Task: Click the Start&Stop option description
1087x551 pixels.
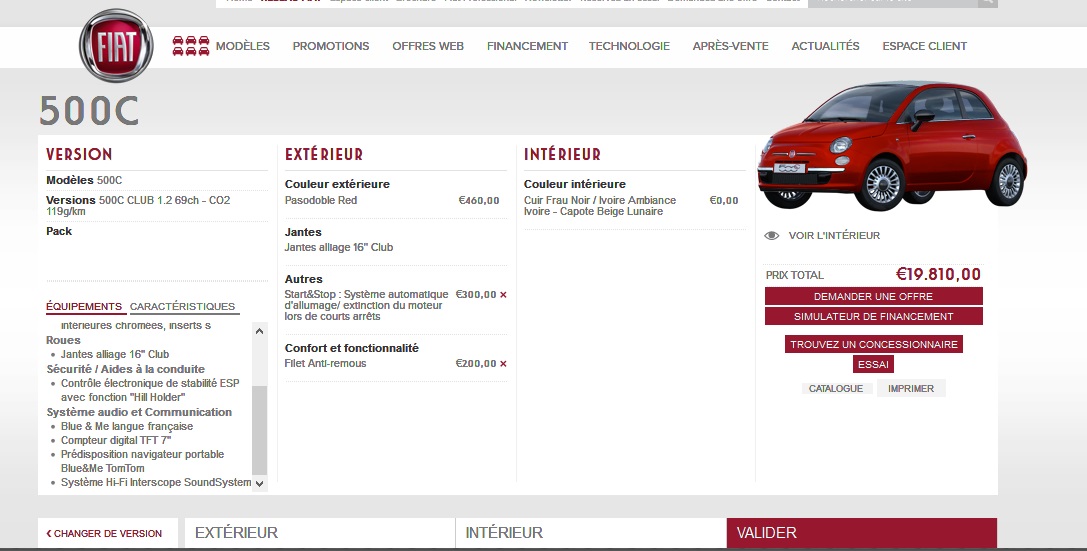Action: coord(367,306)
